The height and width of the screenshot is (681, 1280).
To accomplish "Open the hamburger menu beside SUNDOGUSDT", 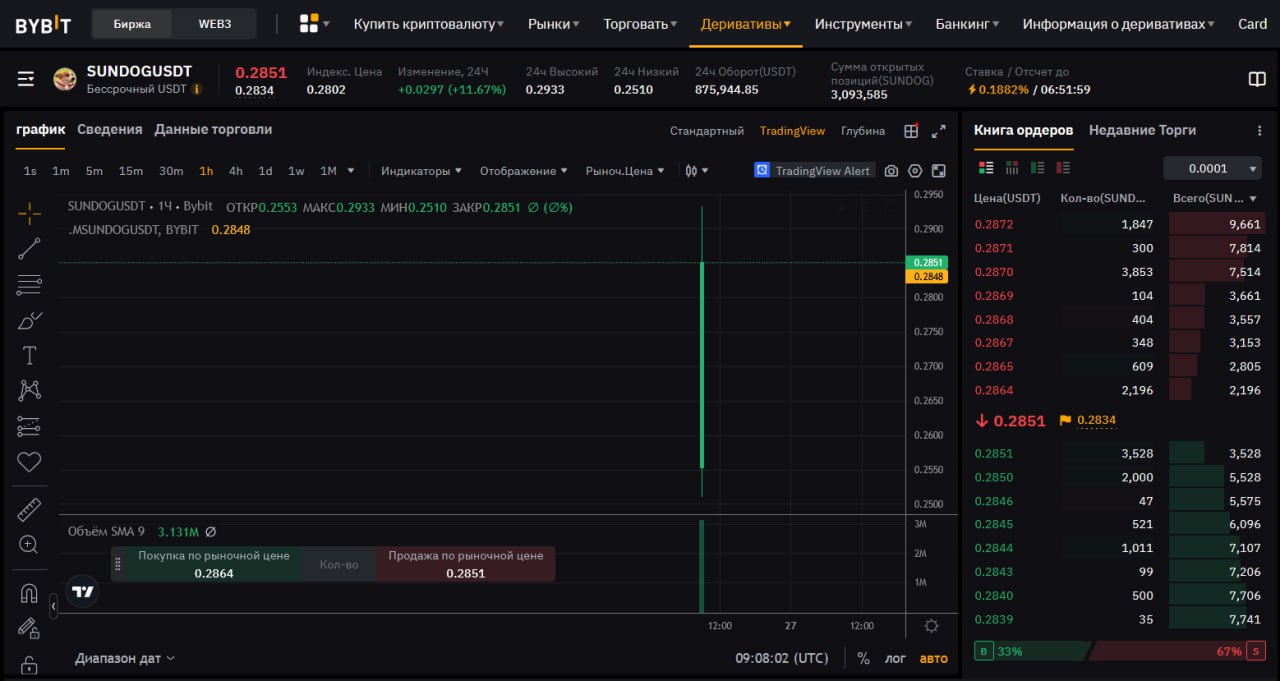I will [x=26, y=79].
